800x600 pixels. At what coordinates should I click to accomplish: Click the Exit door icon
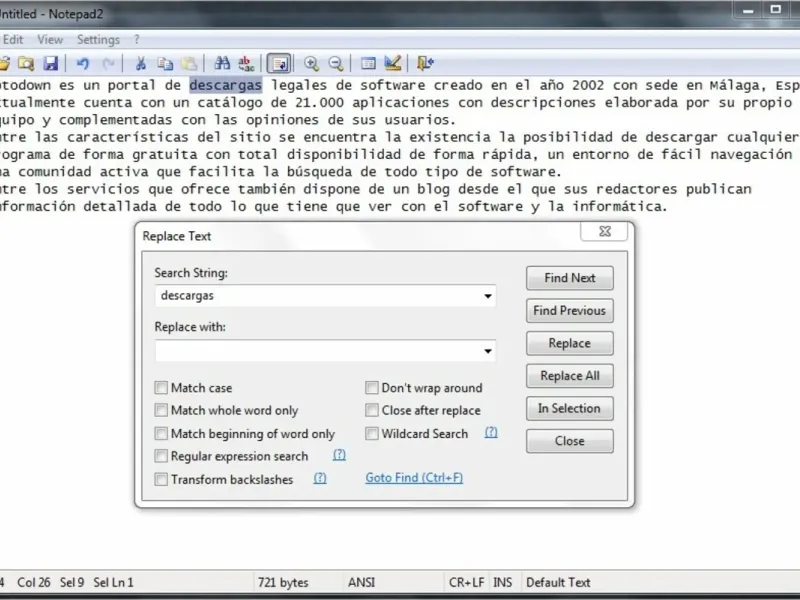click(x=425, y=63)
